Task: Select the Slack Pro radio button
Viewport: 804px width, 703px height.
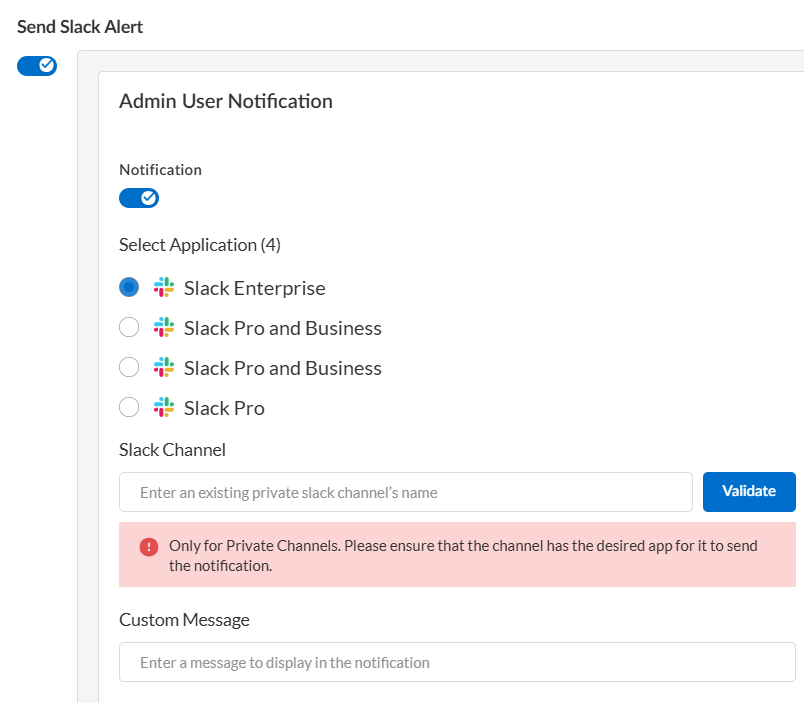Action: [129, 408]
